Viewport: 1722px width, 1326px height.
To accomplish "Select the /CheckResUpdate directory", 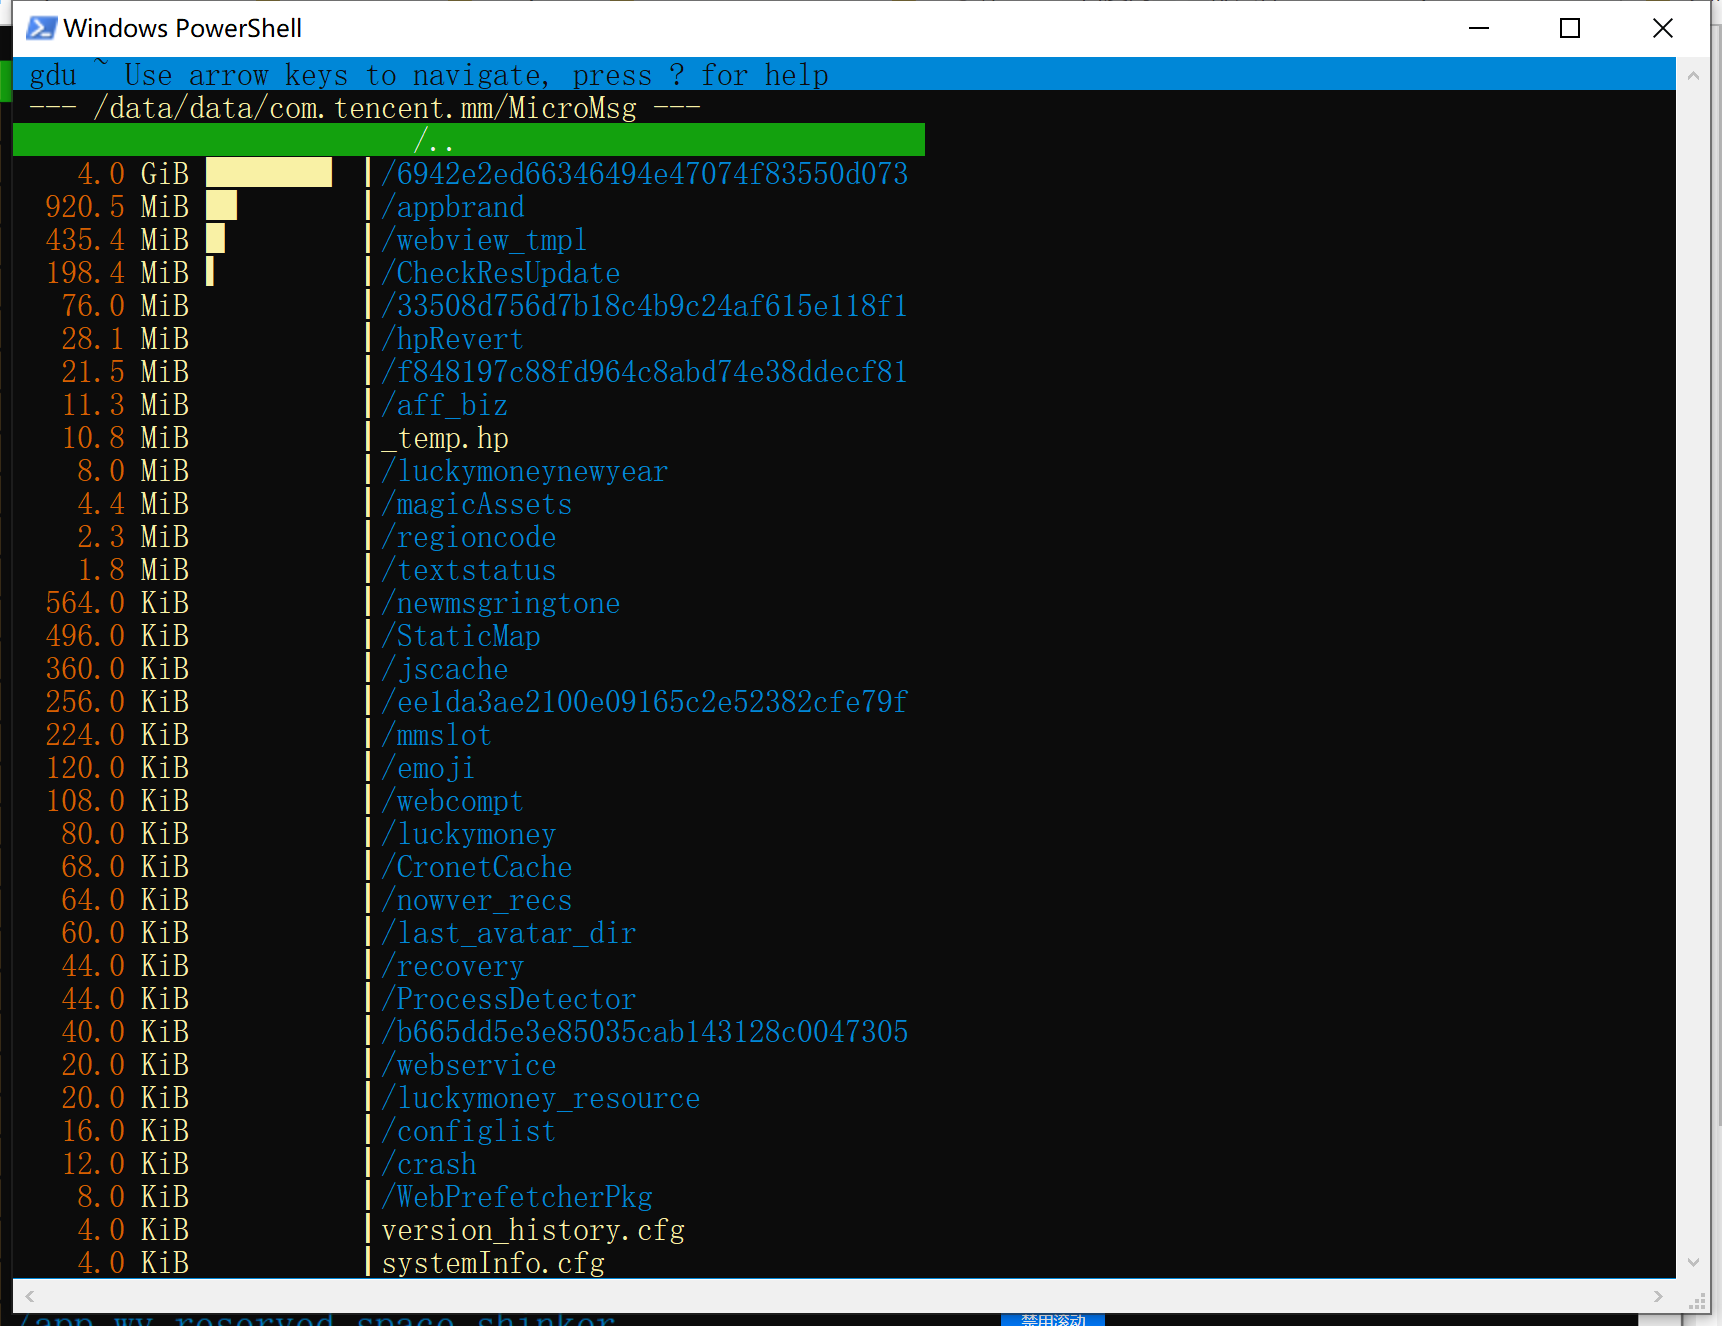I will pyautogui.click(x=501, y=272).
